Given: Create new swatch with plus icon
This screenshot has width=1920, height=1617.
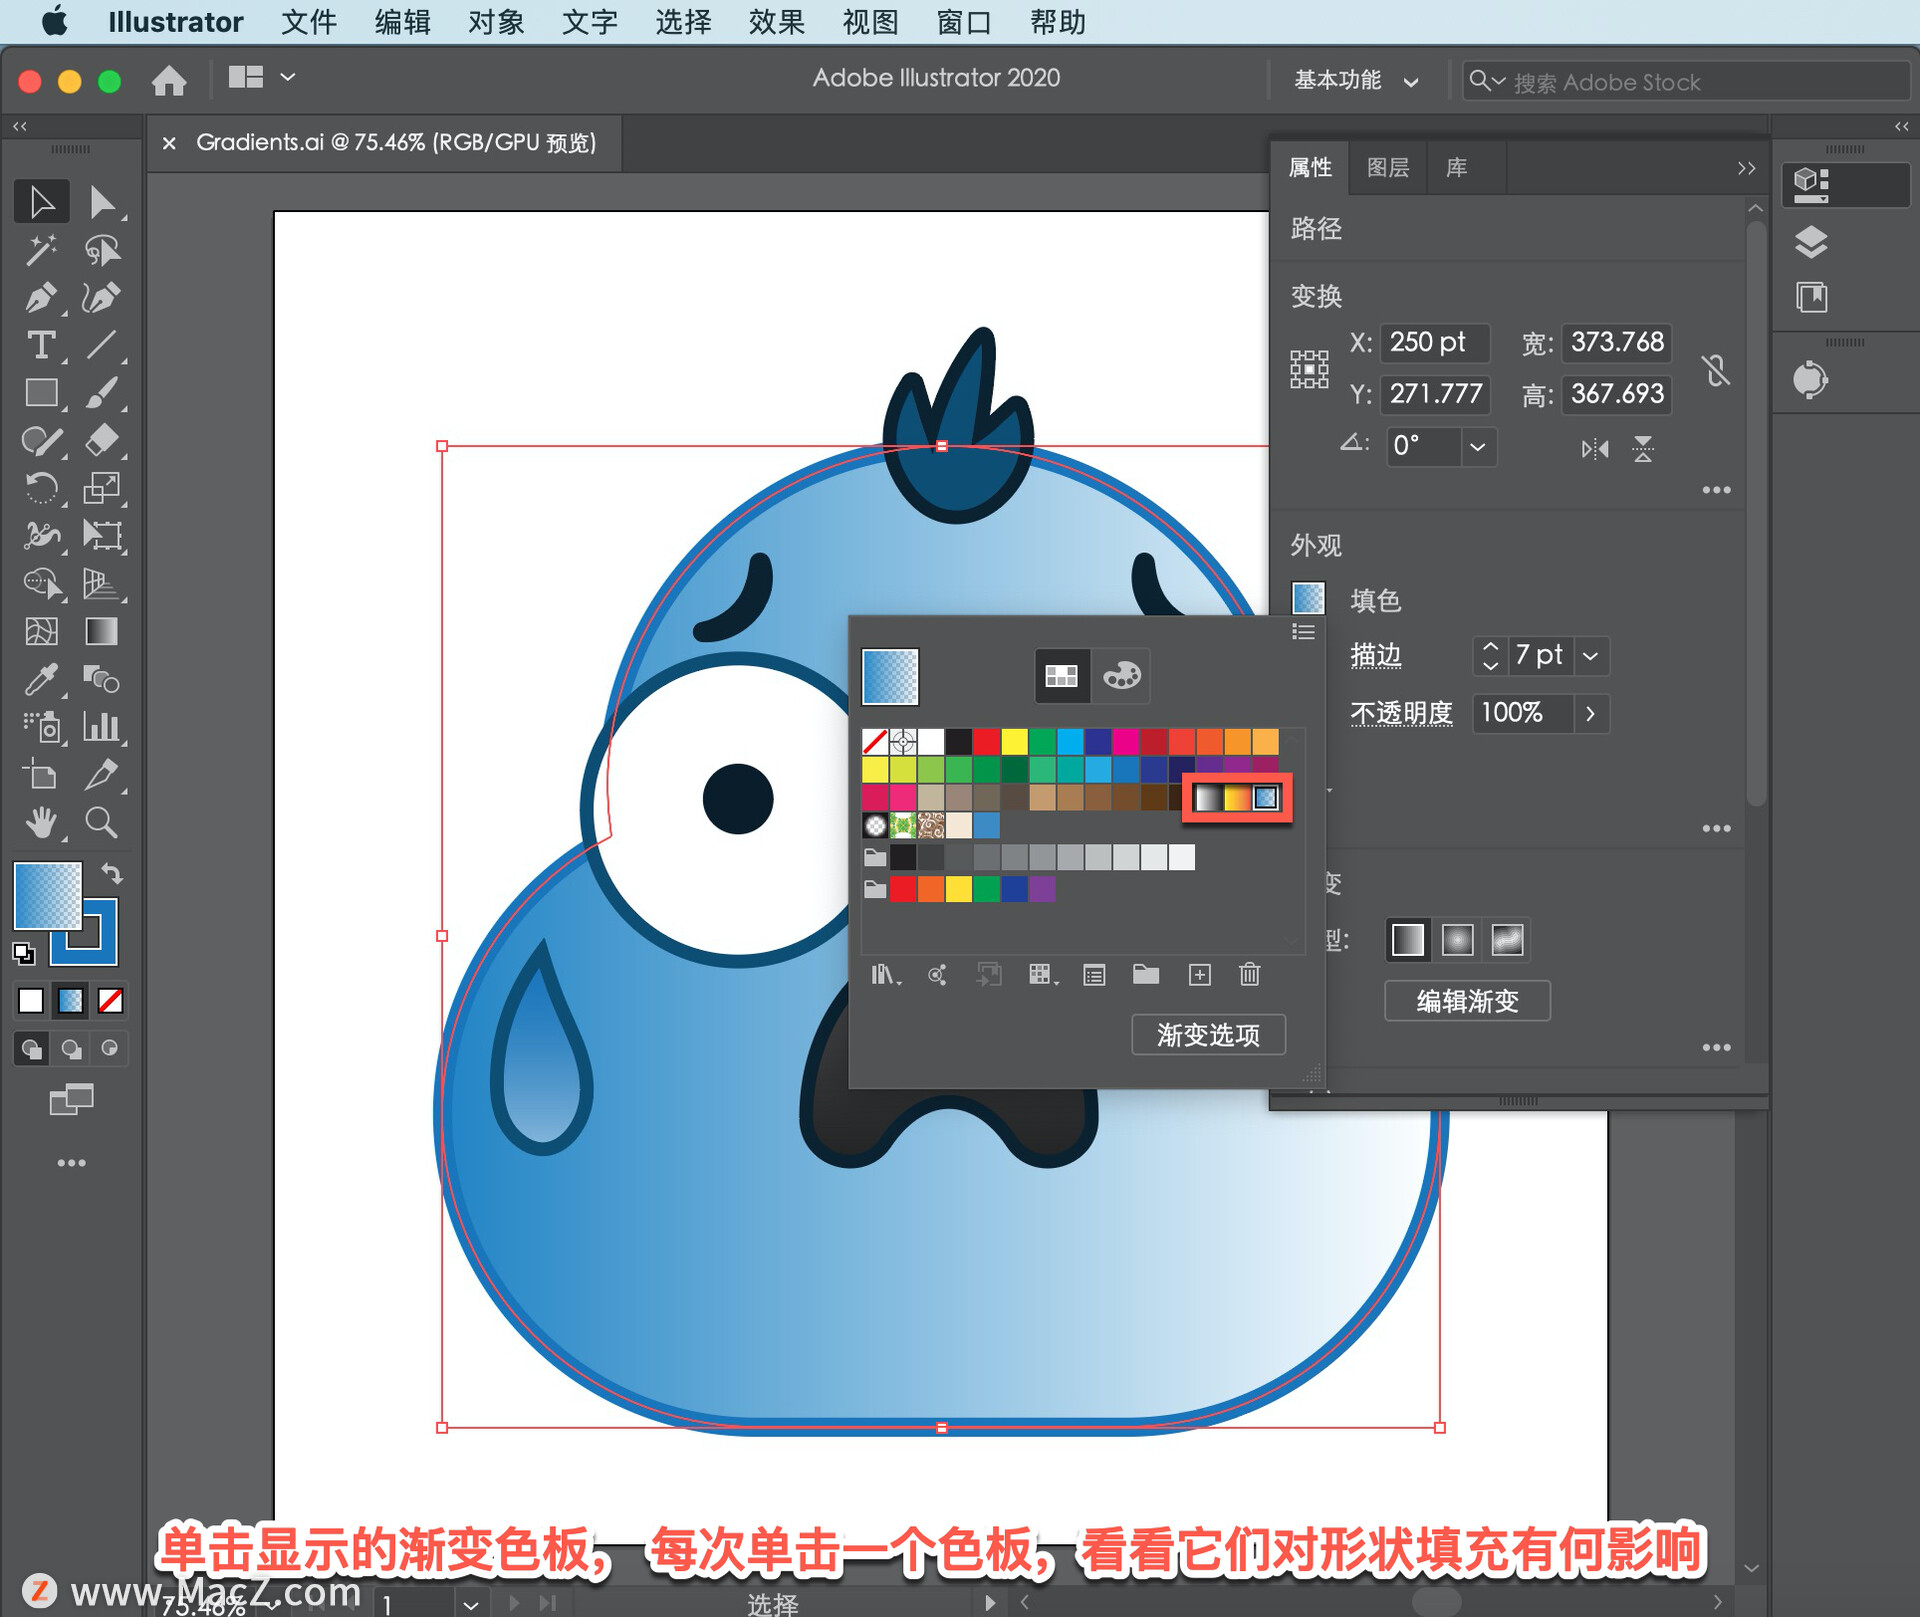Looking at the screenshot, I should coord(1199,974).
